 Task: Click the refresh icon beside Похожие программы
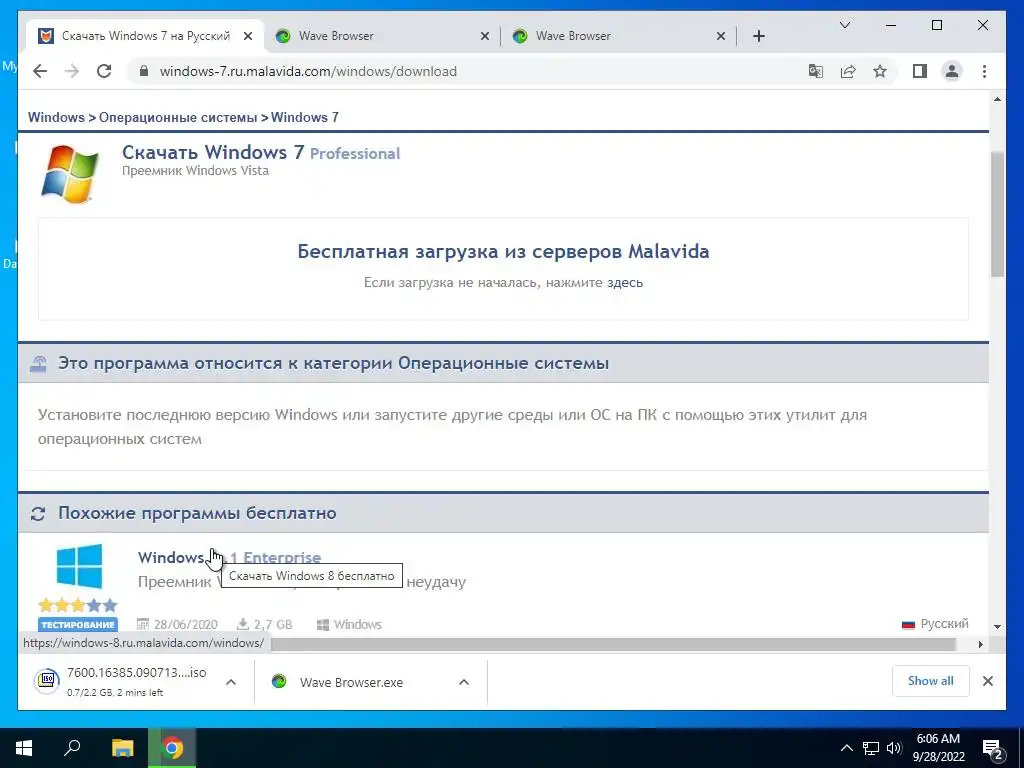(38, 514)
